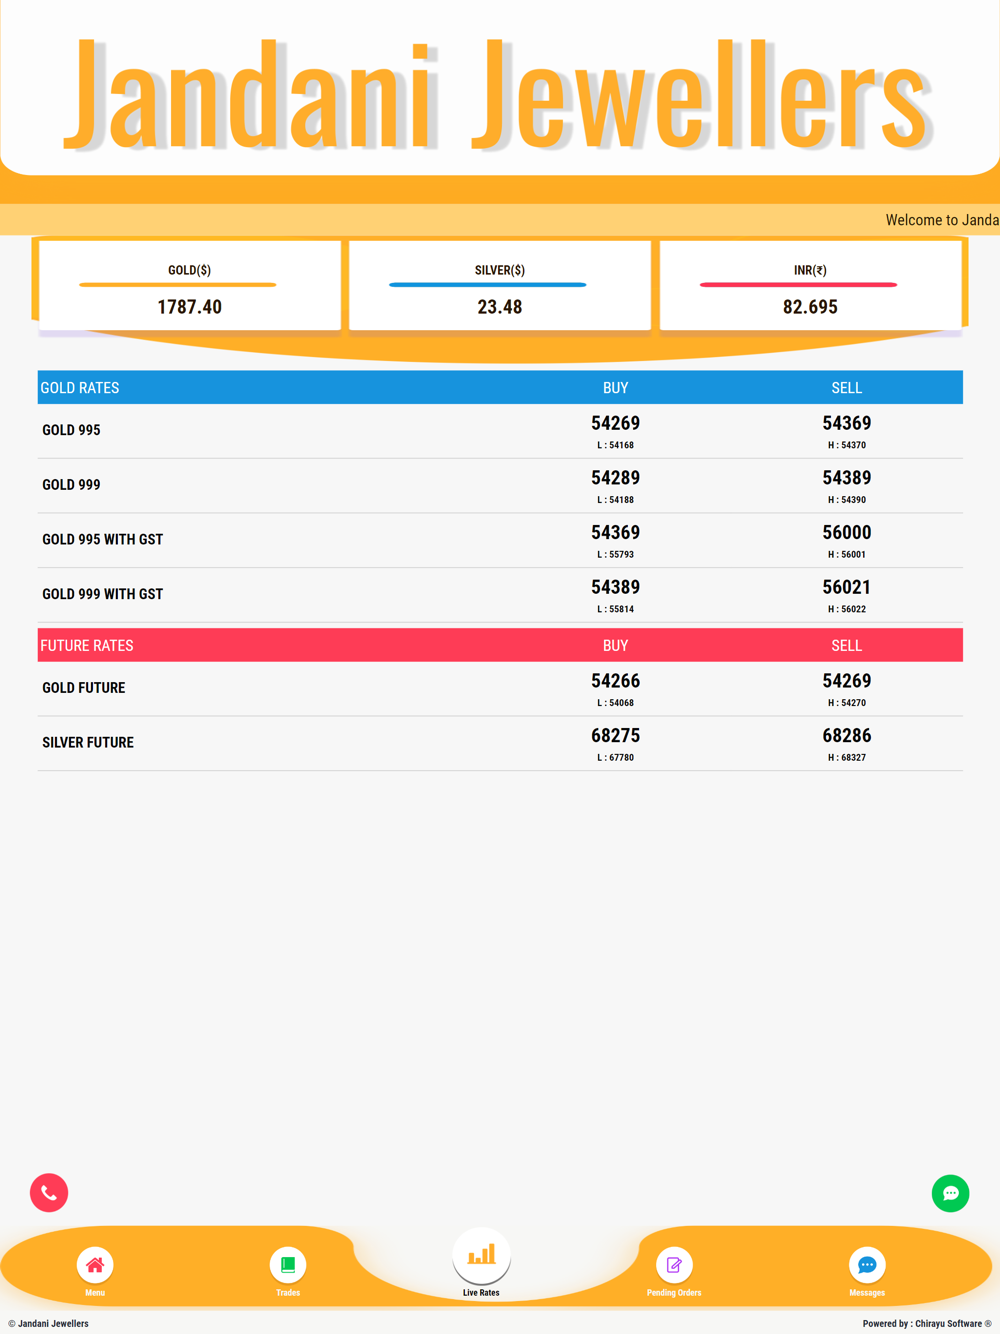
Task: Click low value L : 54068
Action: [x=615, y=703]
